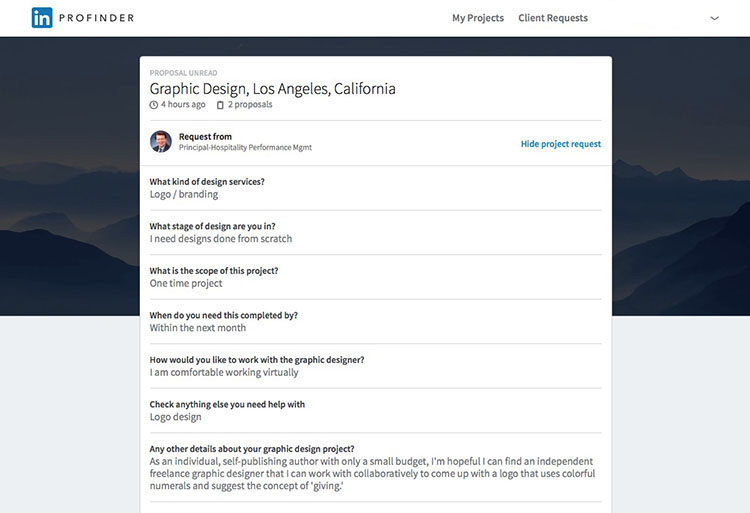The height and width of the screenshot is (513, 750).
Task: Click the document icon beside "2 proposals"
Action: point(220,105)
